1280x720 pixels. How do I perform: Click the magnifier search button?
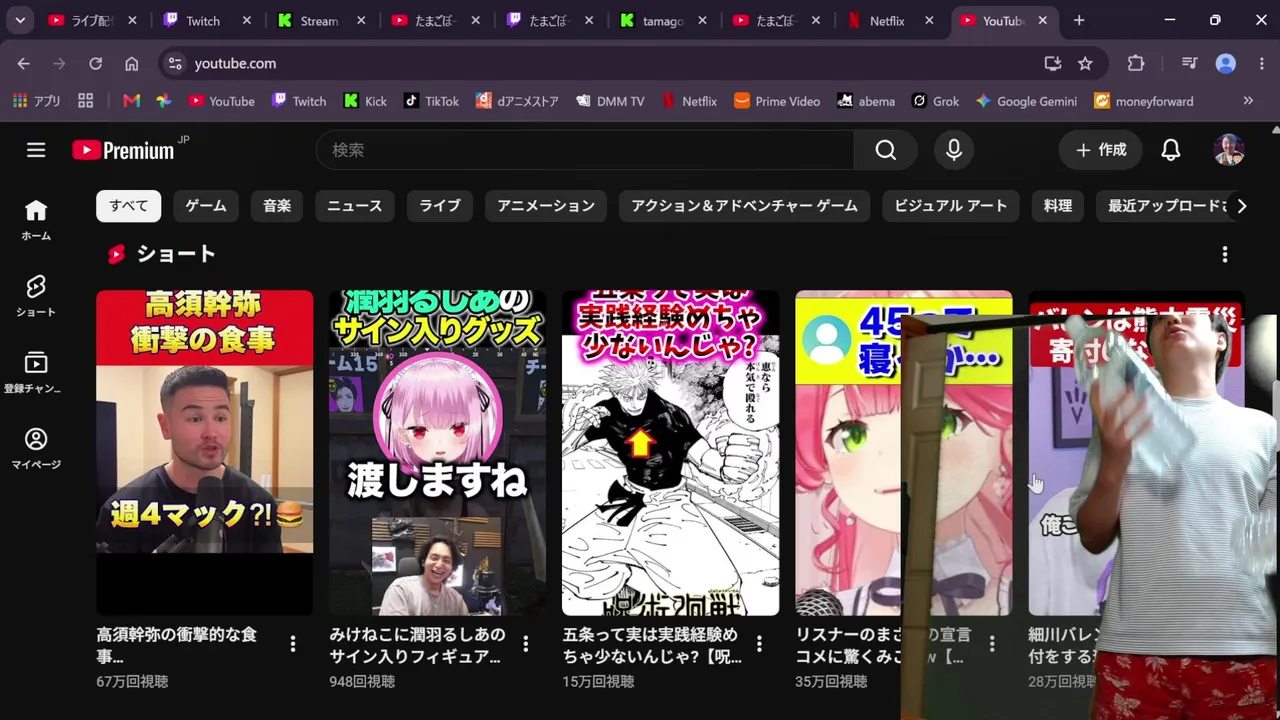(x=886, y=150)
